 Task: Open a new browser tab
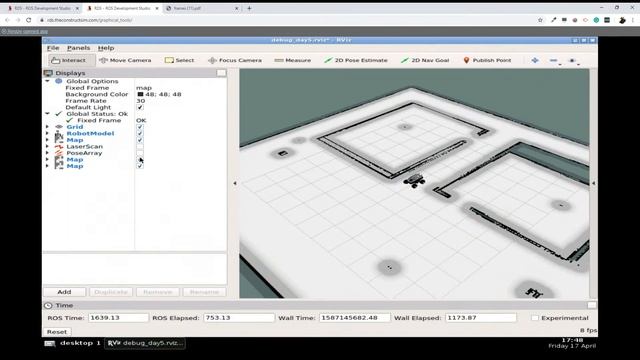[x=249, y=8]
